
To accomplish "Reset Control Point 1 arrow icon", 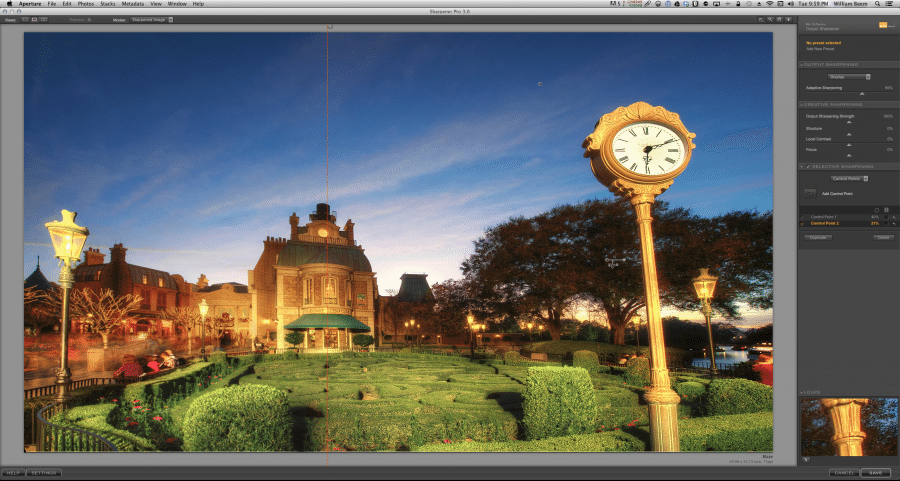I will coord(894,218).
